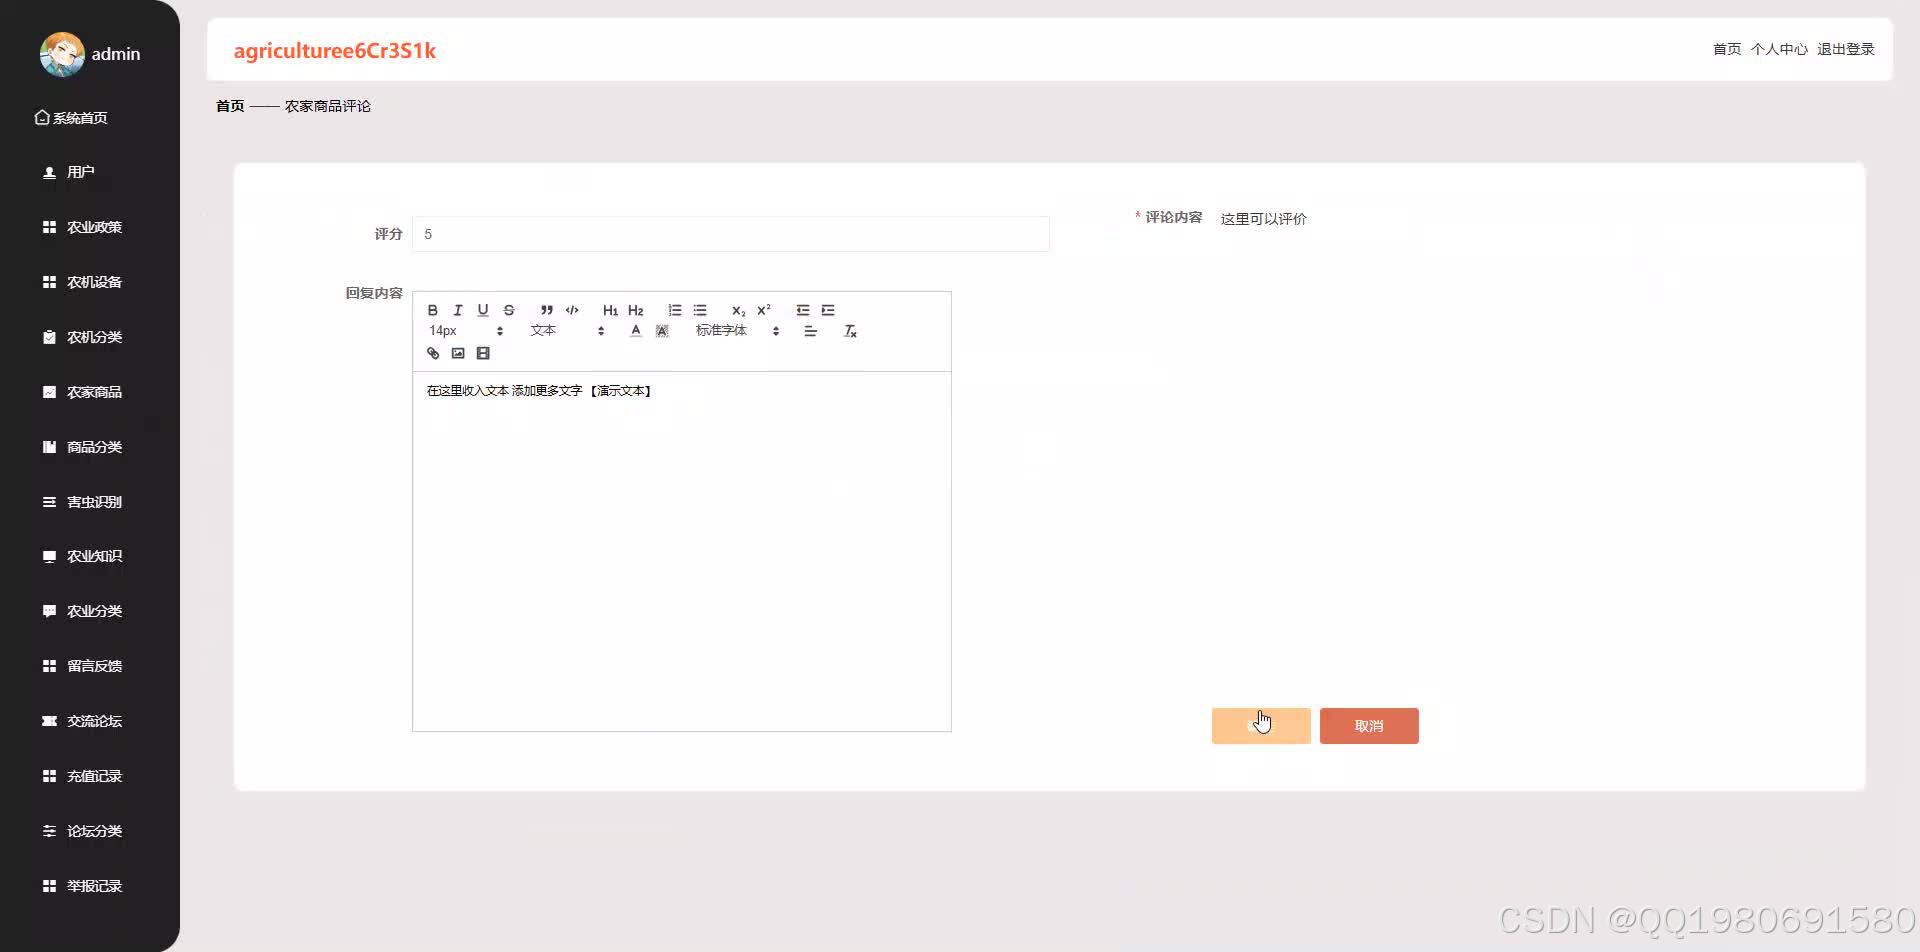Insert a hyperlink in the editor
Screen dimensions: 1920x952
tap(433, 353)
